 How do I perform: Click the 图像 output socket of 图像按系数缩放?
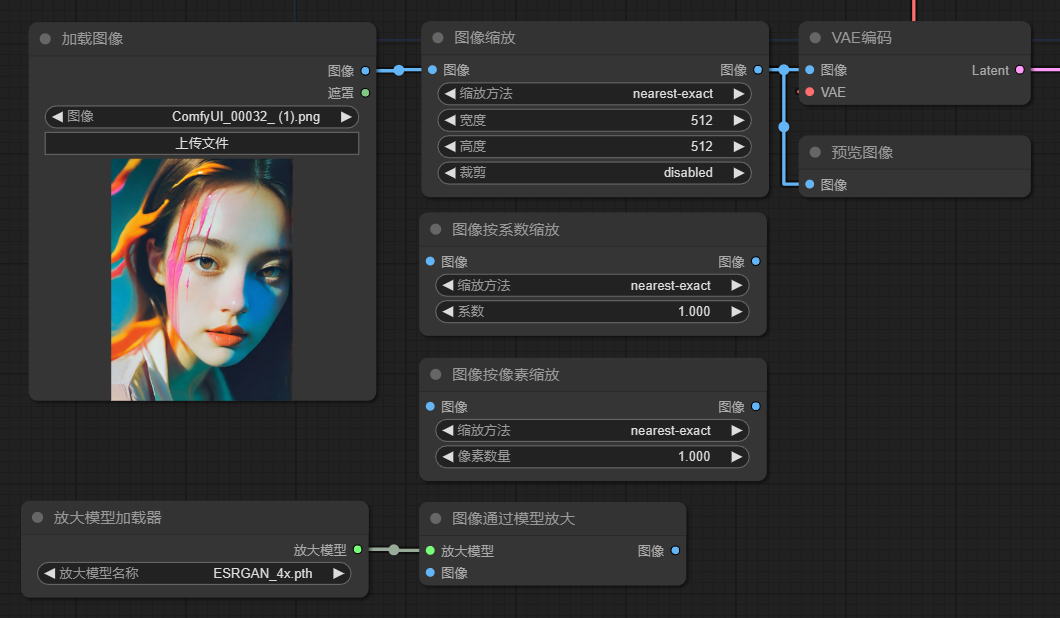(755, 261)
